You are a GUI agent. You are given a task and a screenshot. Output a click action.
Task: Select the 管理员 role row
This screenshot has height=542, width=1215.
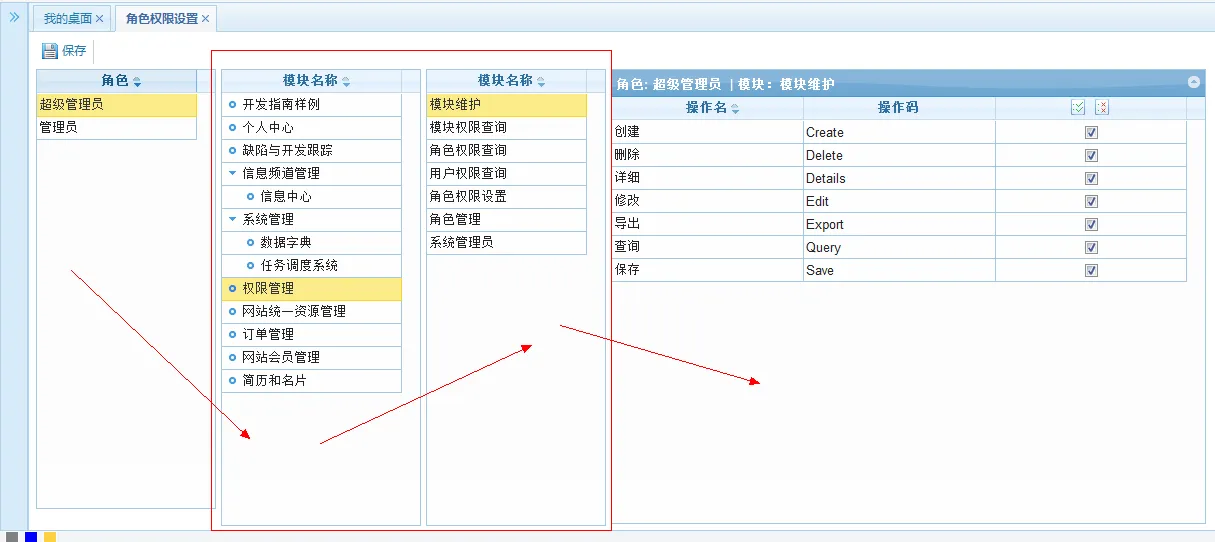coord(117,127)
